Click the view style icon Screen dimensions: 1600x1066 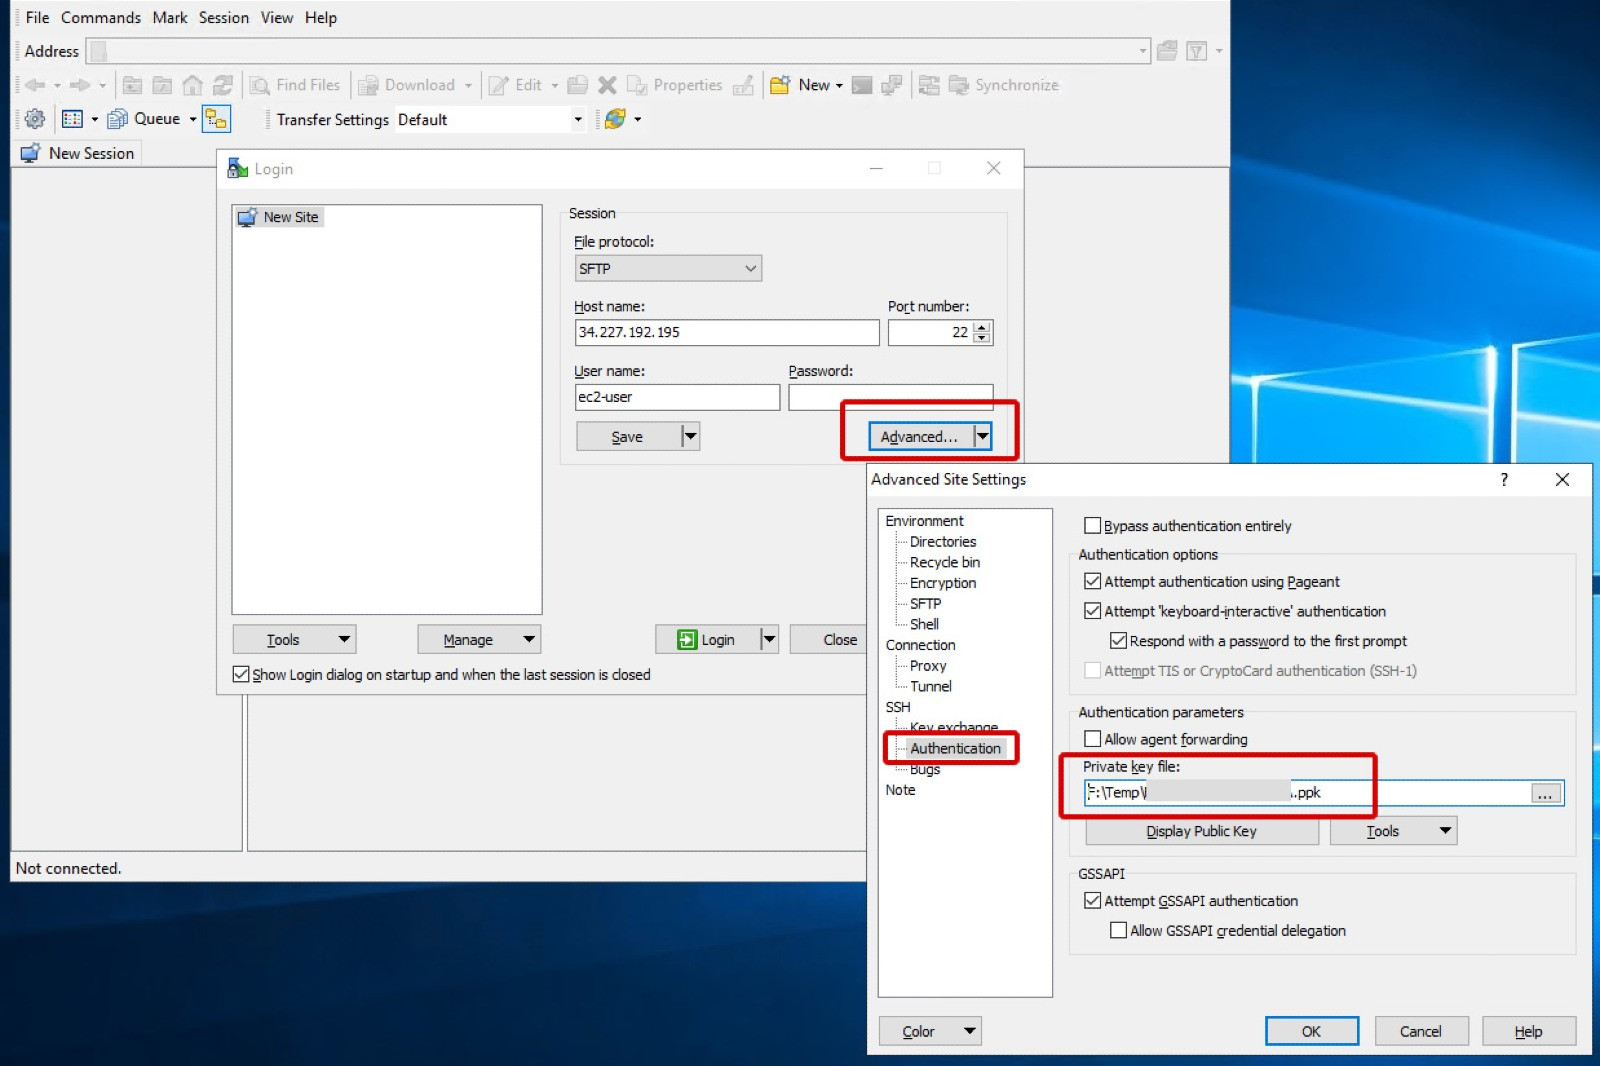72,119
